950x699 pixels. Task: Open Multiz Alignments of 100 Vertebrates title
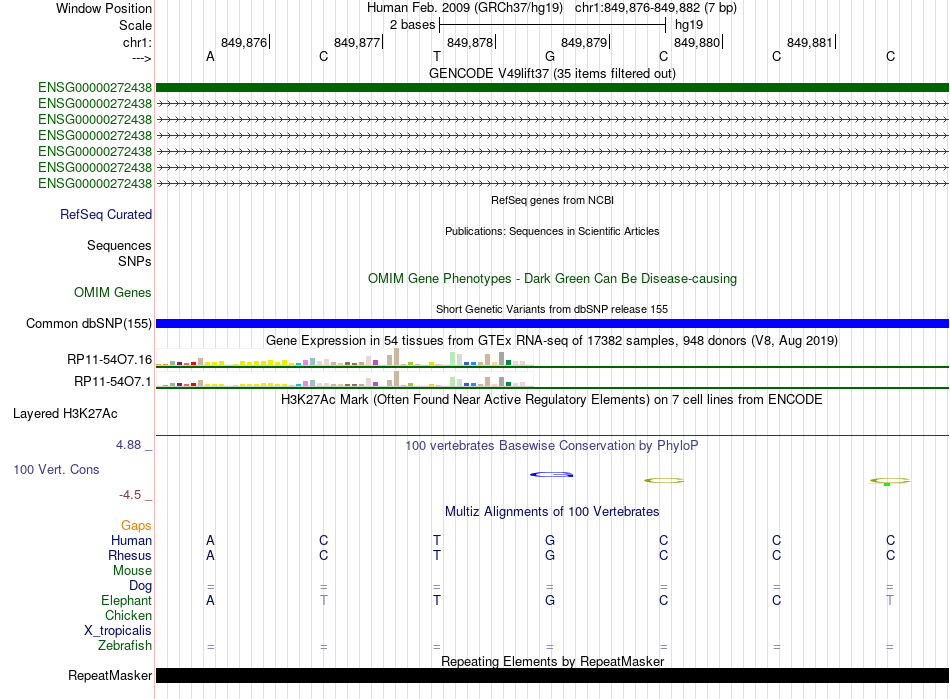click(552, 511)
